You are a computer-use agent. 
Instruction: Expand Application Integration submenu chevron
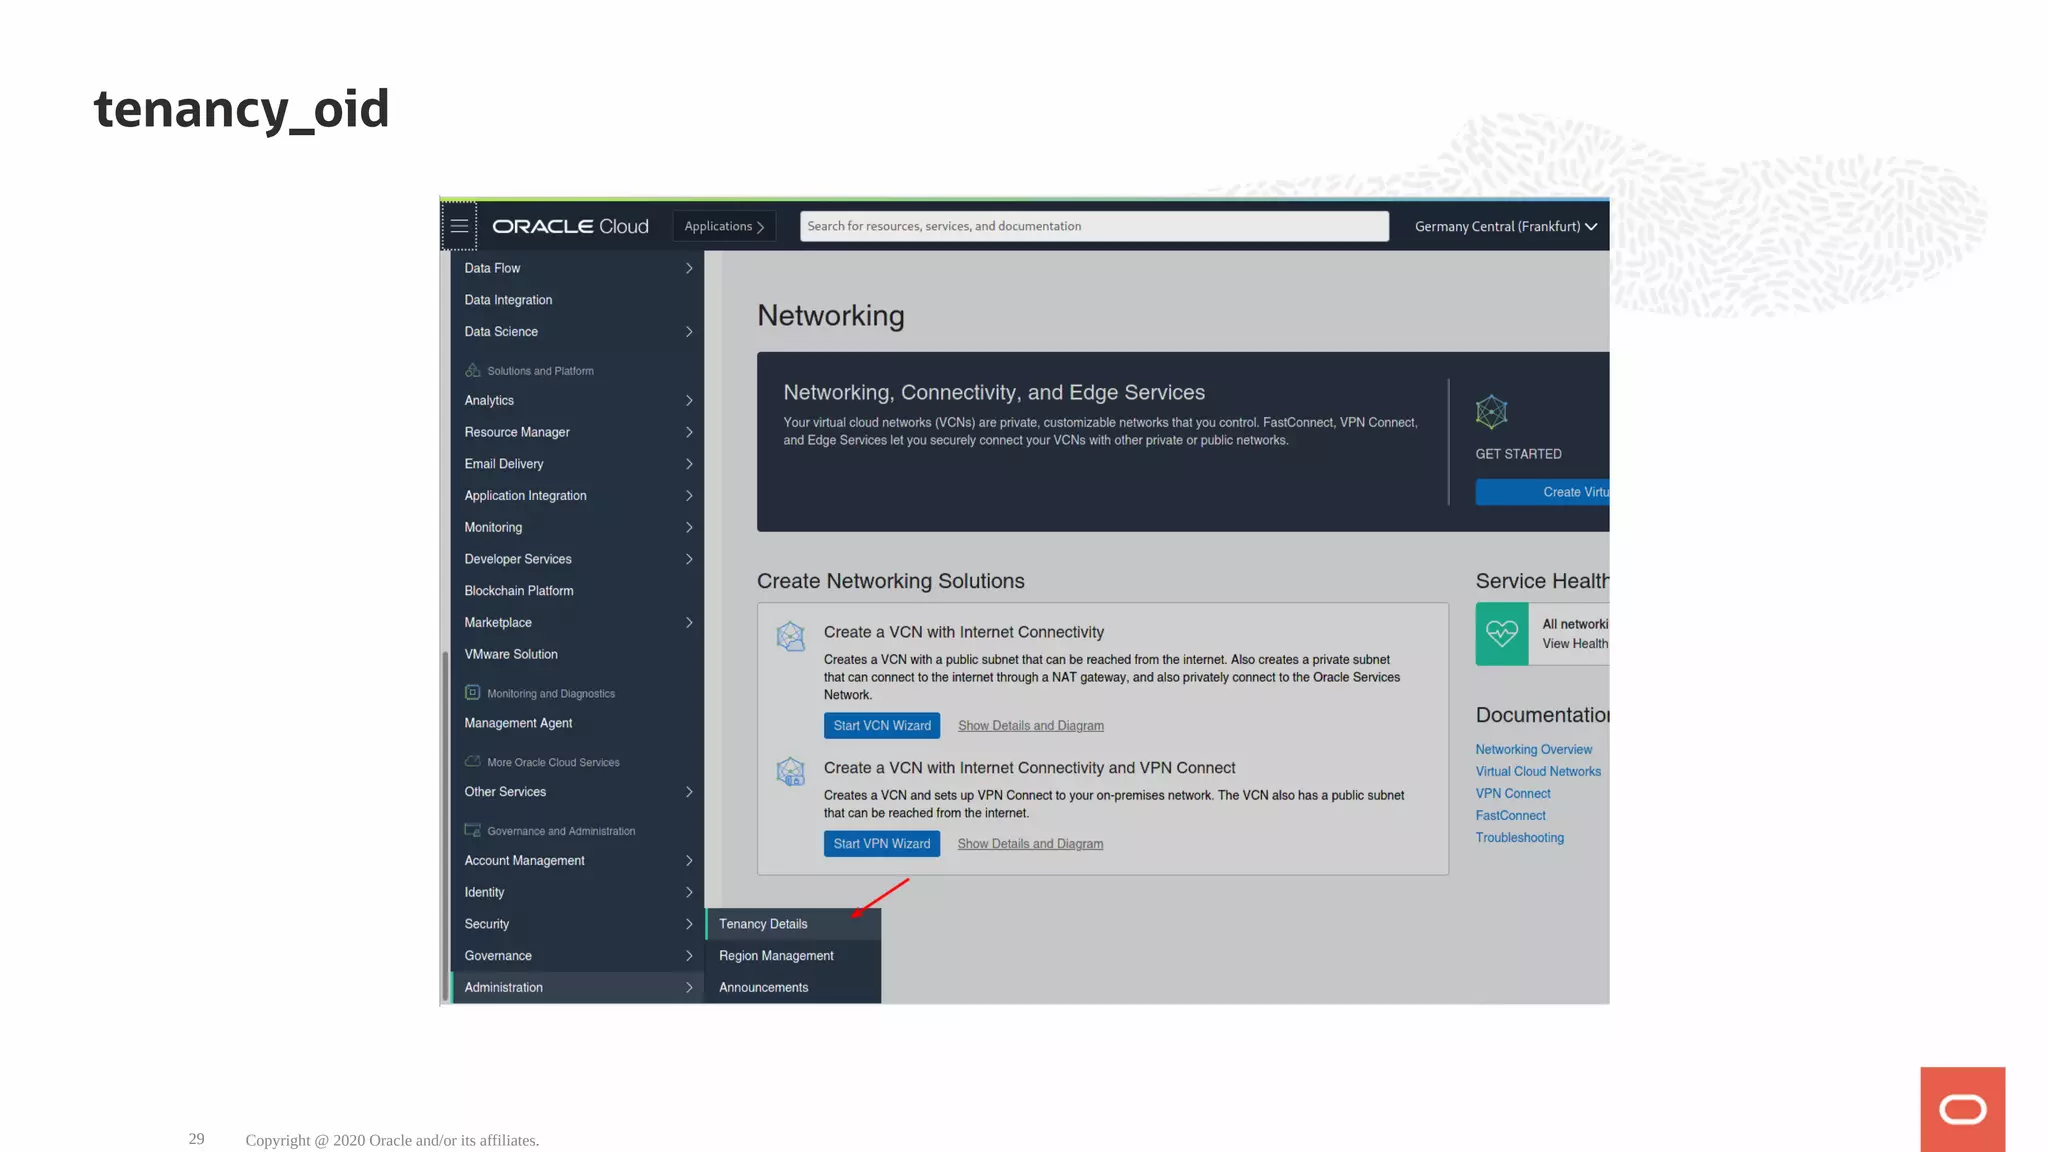[x=689, y=496]
